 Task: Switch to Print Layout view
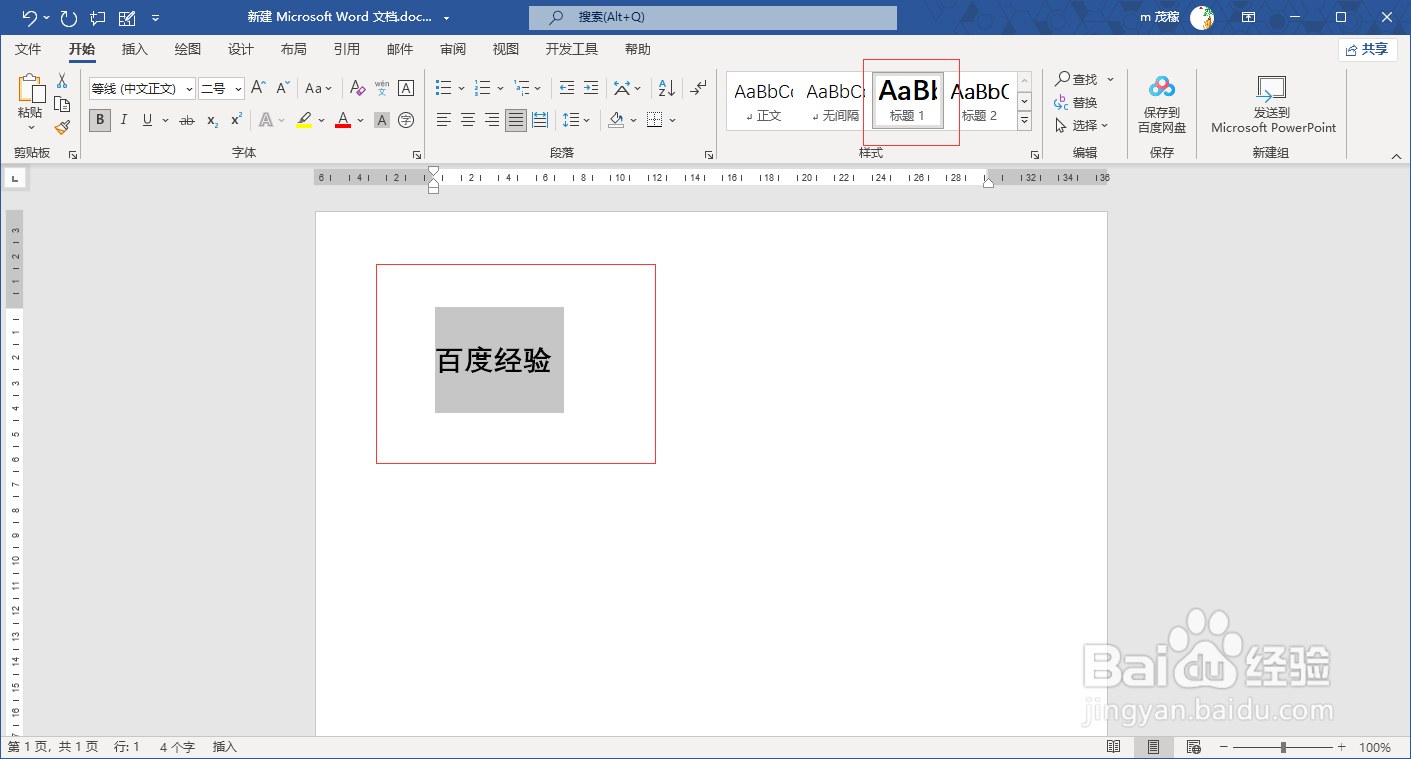[x=1153, y=747]
